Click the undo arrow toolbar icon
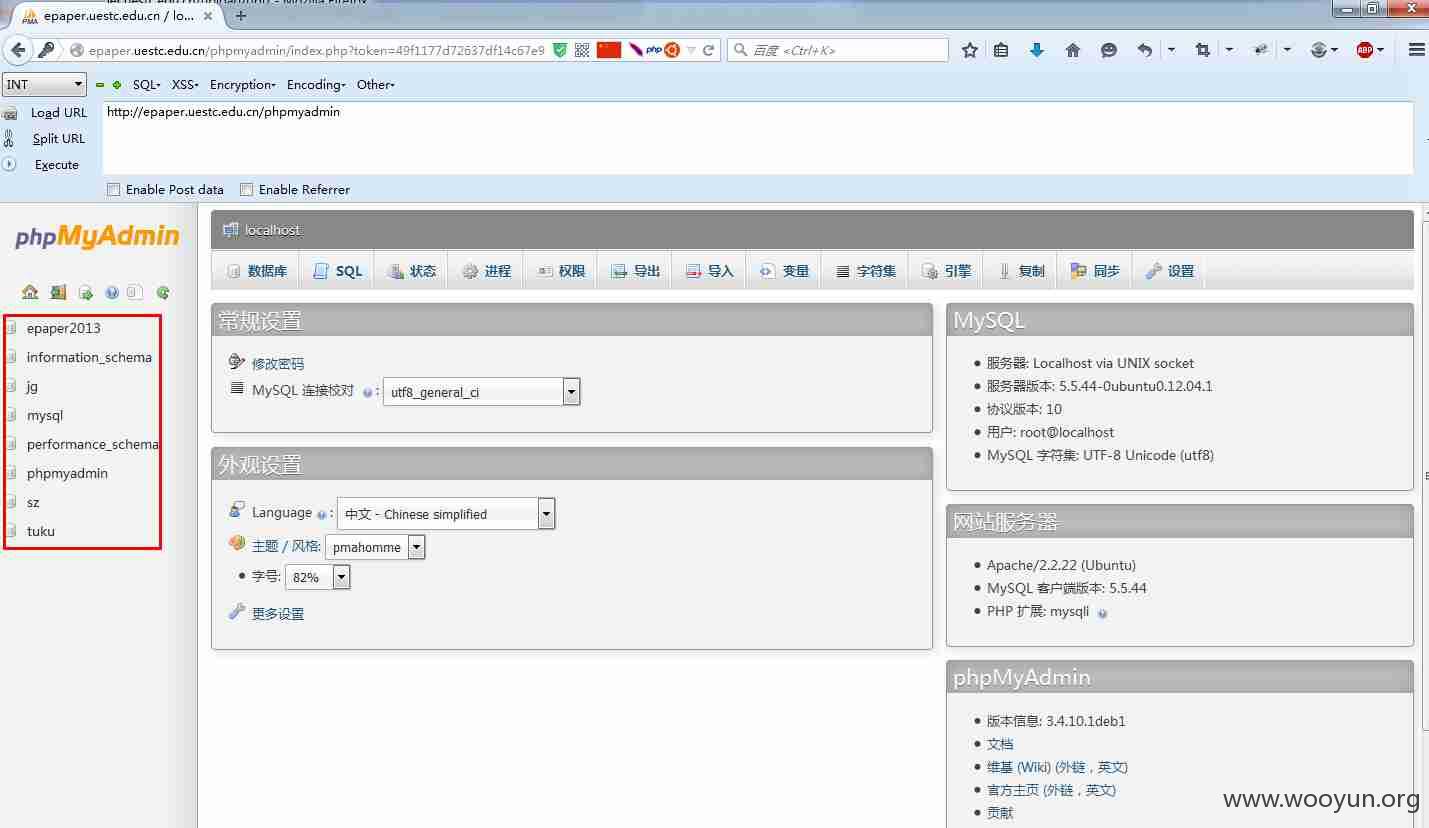Viewport: 1429px width, 828px height. coord(1145,50)
